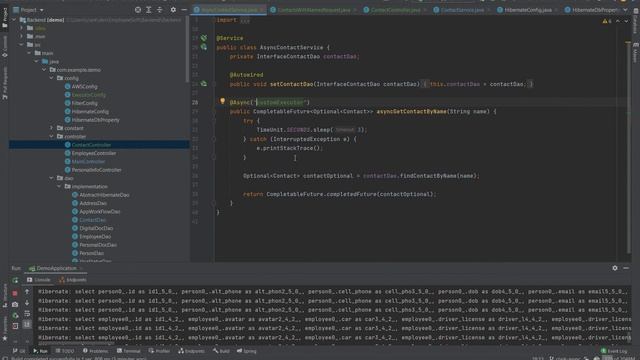This screenshot has height=360, width=640.
Task: Show hidden editor tabs dropdown arrow
Action: (x=625, y=10)
